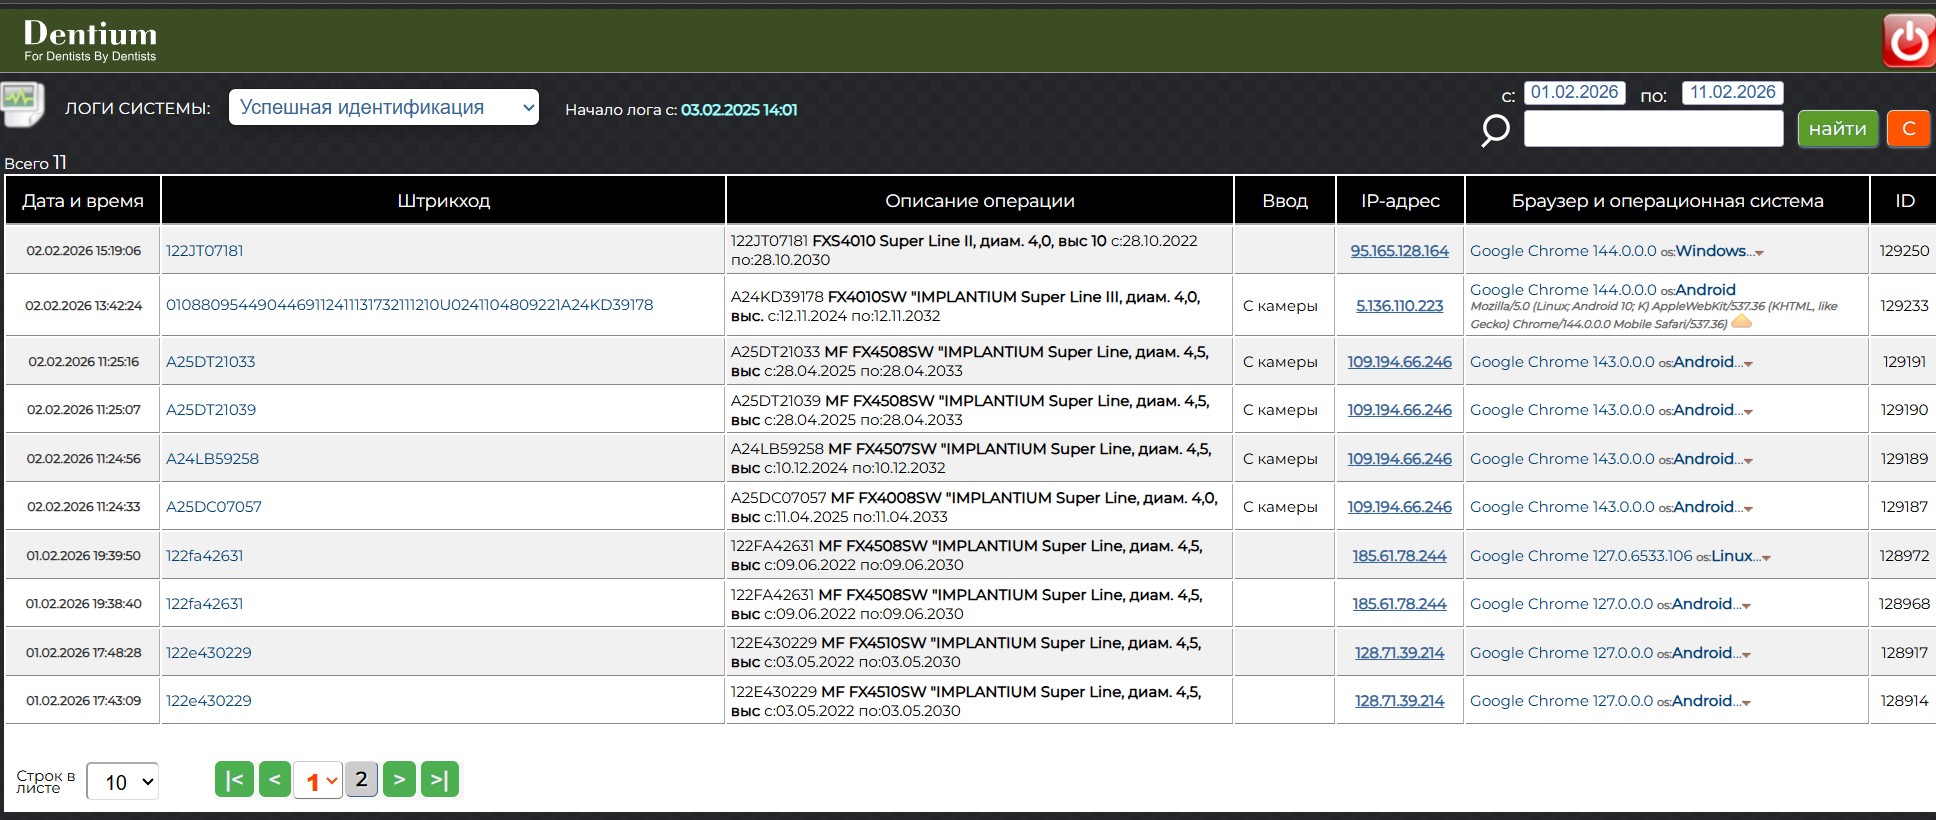This screenshot has height=820, width=1936.
Task: Open the current page number dropdown
Action: click(x=318, y=780)
